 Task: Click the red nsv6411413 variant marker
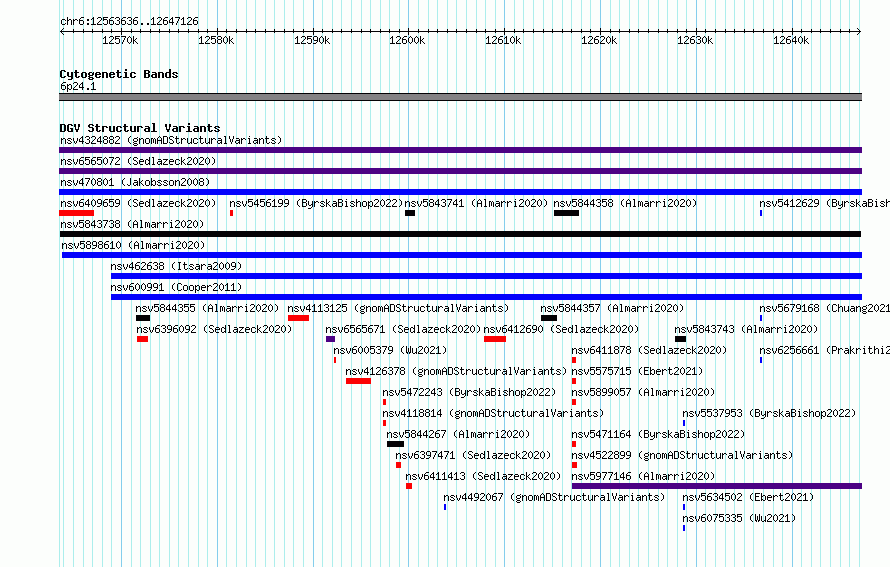tap(409, 486)
